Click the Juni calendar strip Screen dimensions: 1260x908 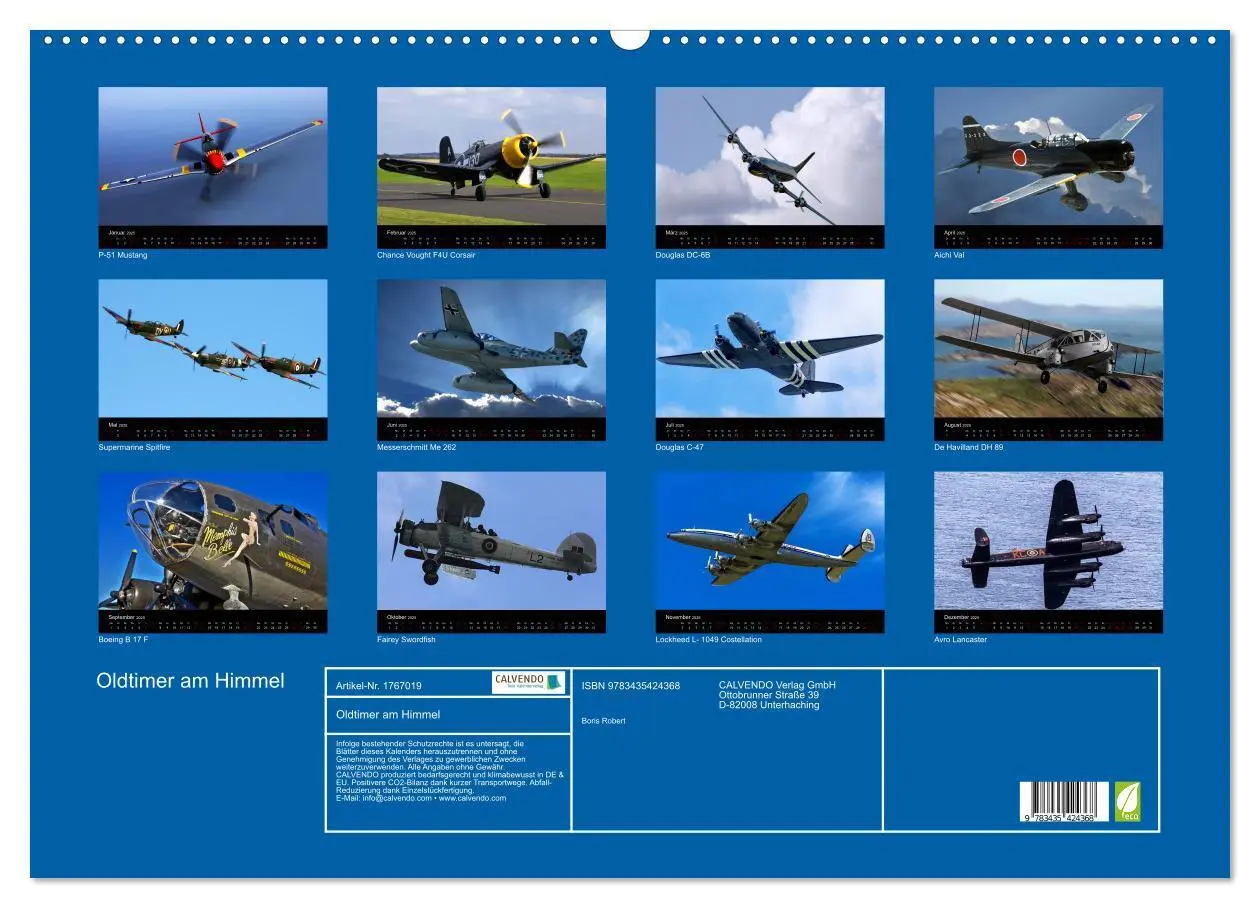[x=491, y=429]
